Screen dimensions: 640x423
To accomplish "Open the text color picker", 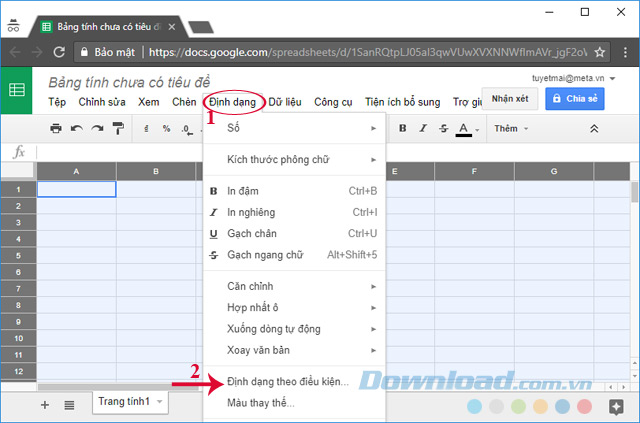I will pos(465,128).
